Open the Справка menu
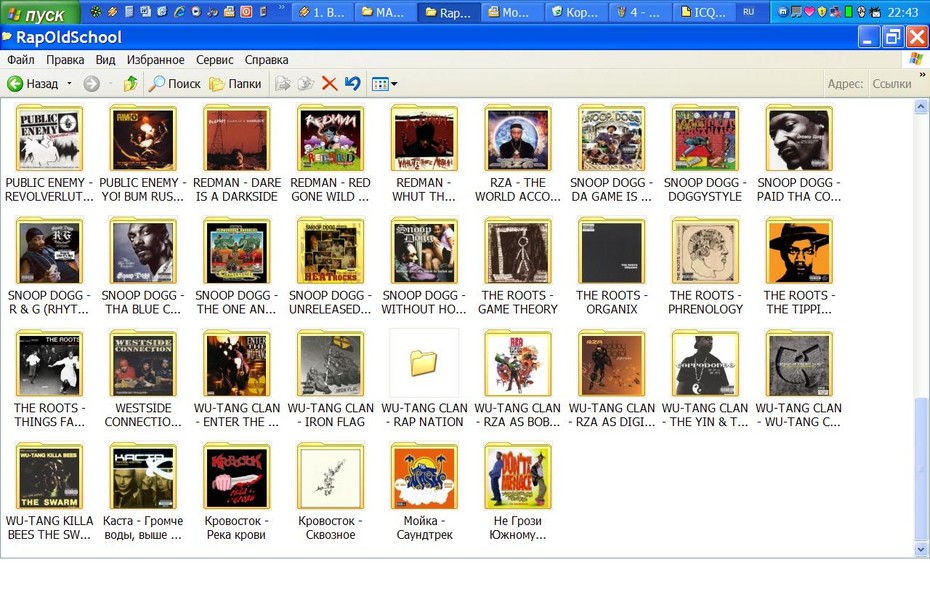This screenshot has width=930, height=605. pyautogui.click(x=266, y=59)
